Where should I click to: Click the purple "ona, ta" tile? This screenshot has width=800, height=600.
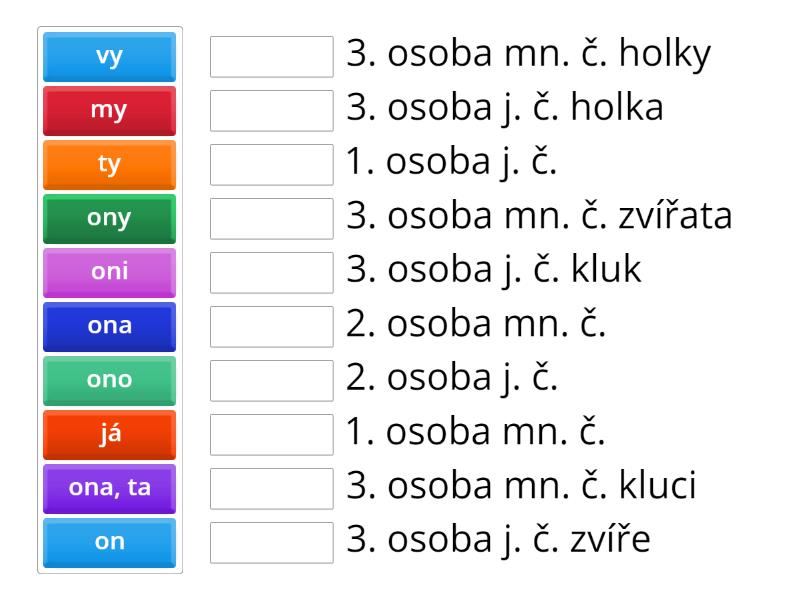tap(108, 488)
